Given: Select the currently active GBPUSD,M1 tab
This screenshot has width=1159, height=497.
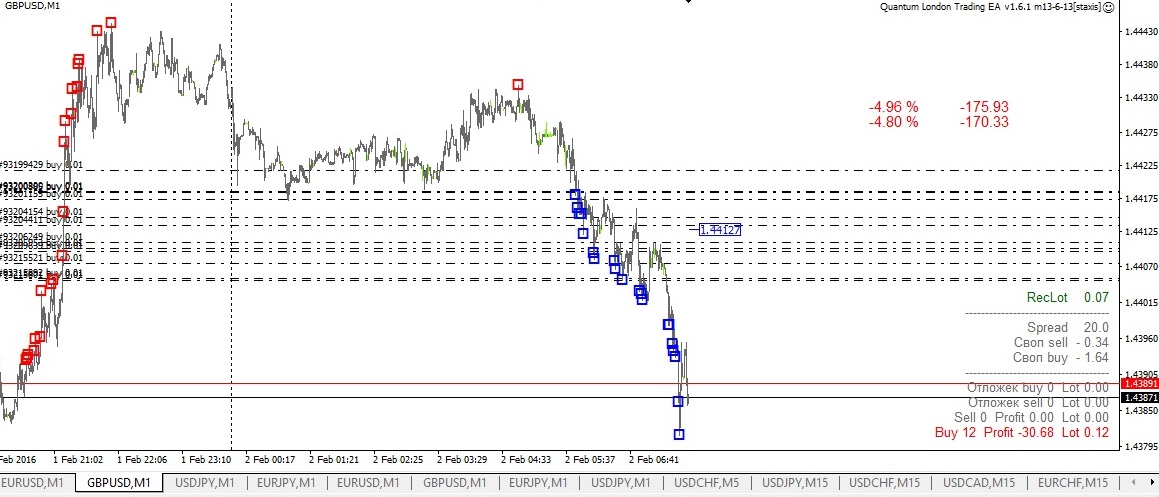Looking at the screenshot, I should (119, 483).
